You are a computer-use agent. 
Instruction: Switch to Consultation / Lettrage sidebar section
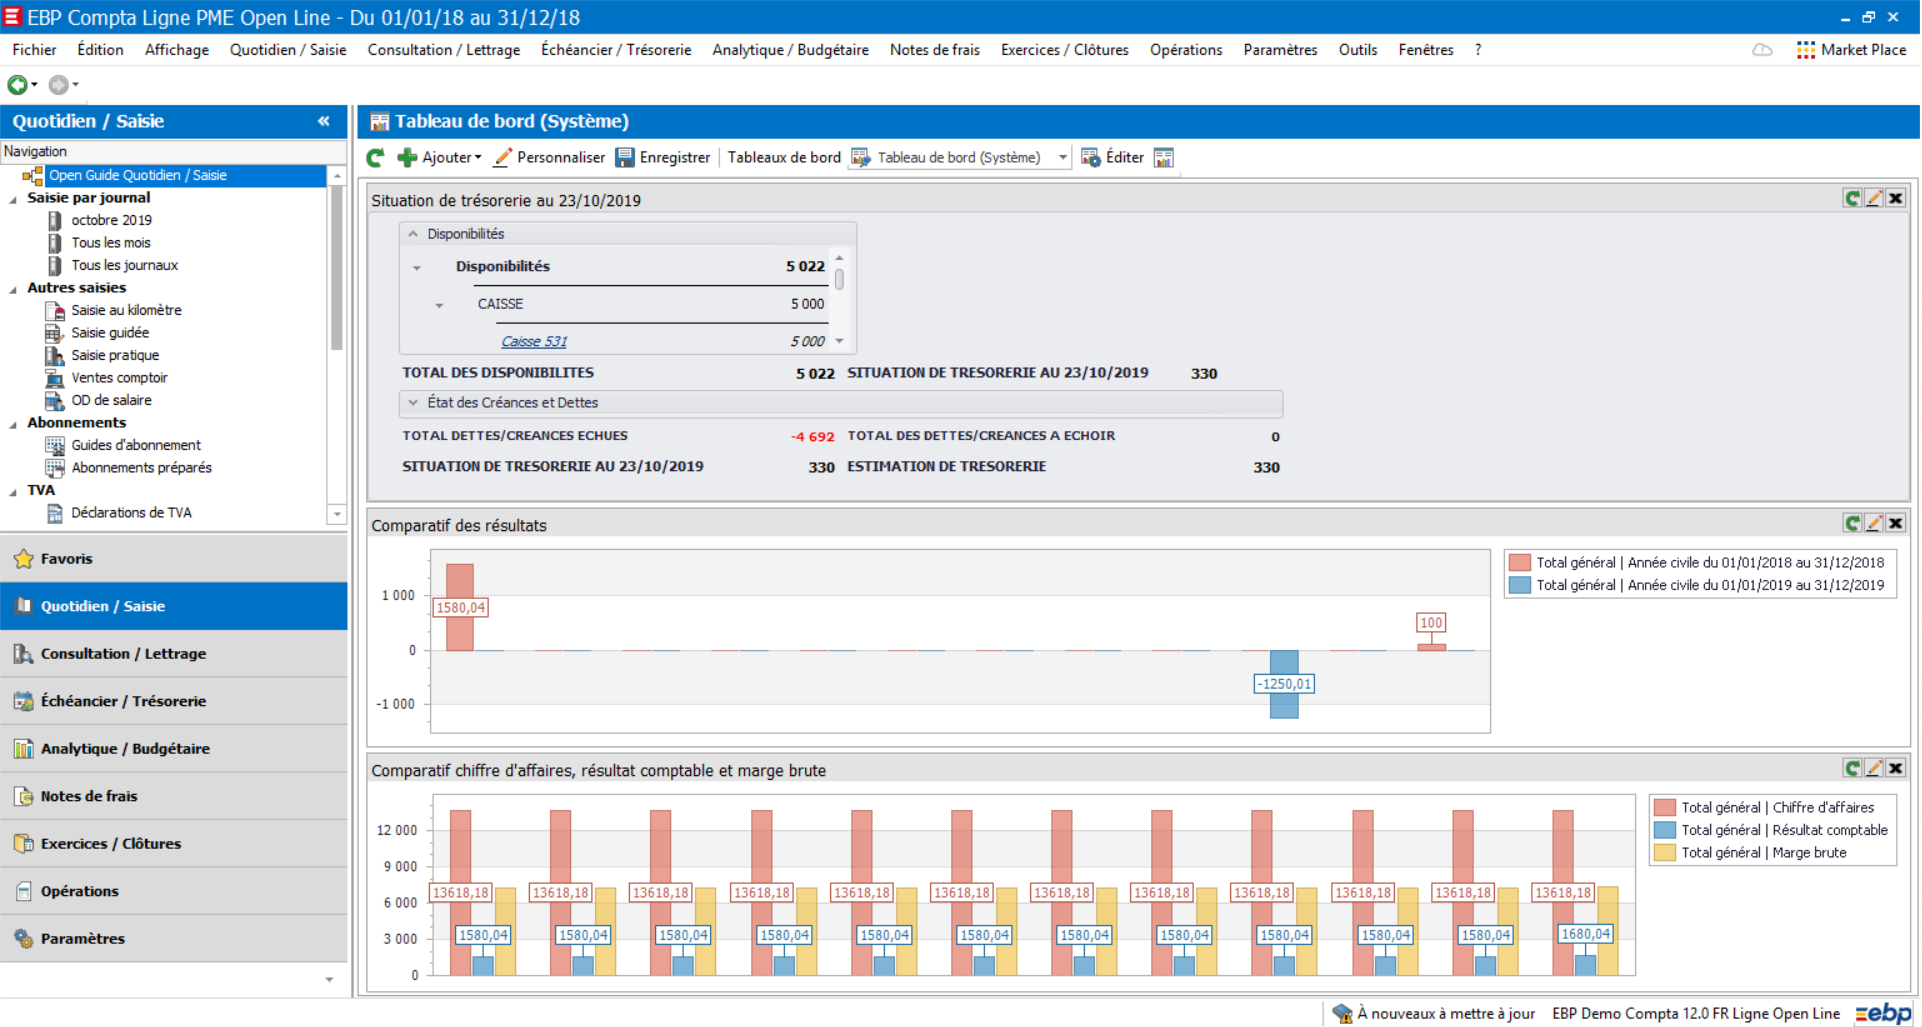(x=174, y=654)
